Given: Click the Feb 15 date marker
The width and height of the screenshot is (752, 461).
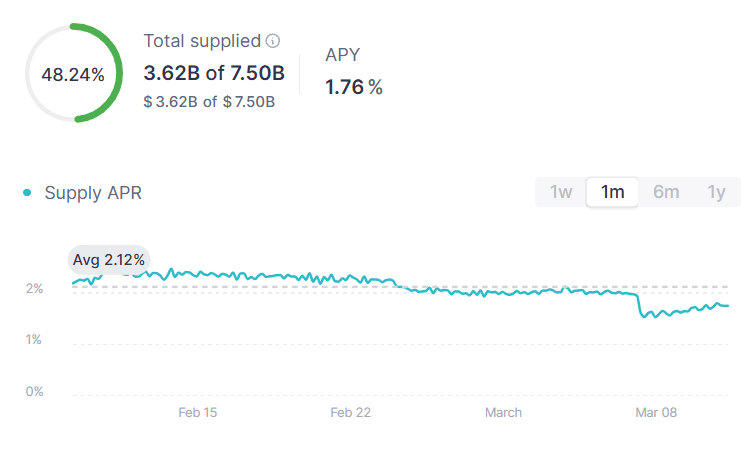Looking at the screenshot, I should 198,412.
